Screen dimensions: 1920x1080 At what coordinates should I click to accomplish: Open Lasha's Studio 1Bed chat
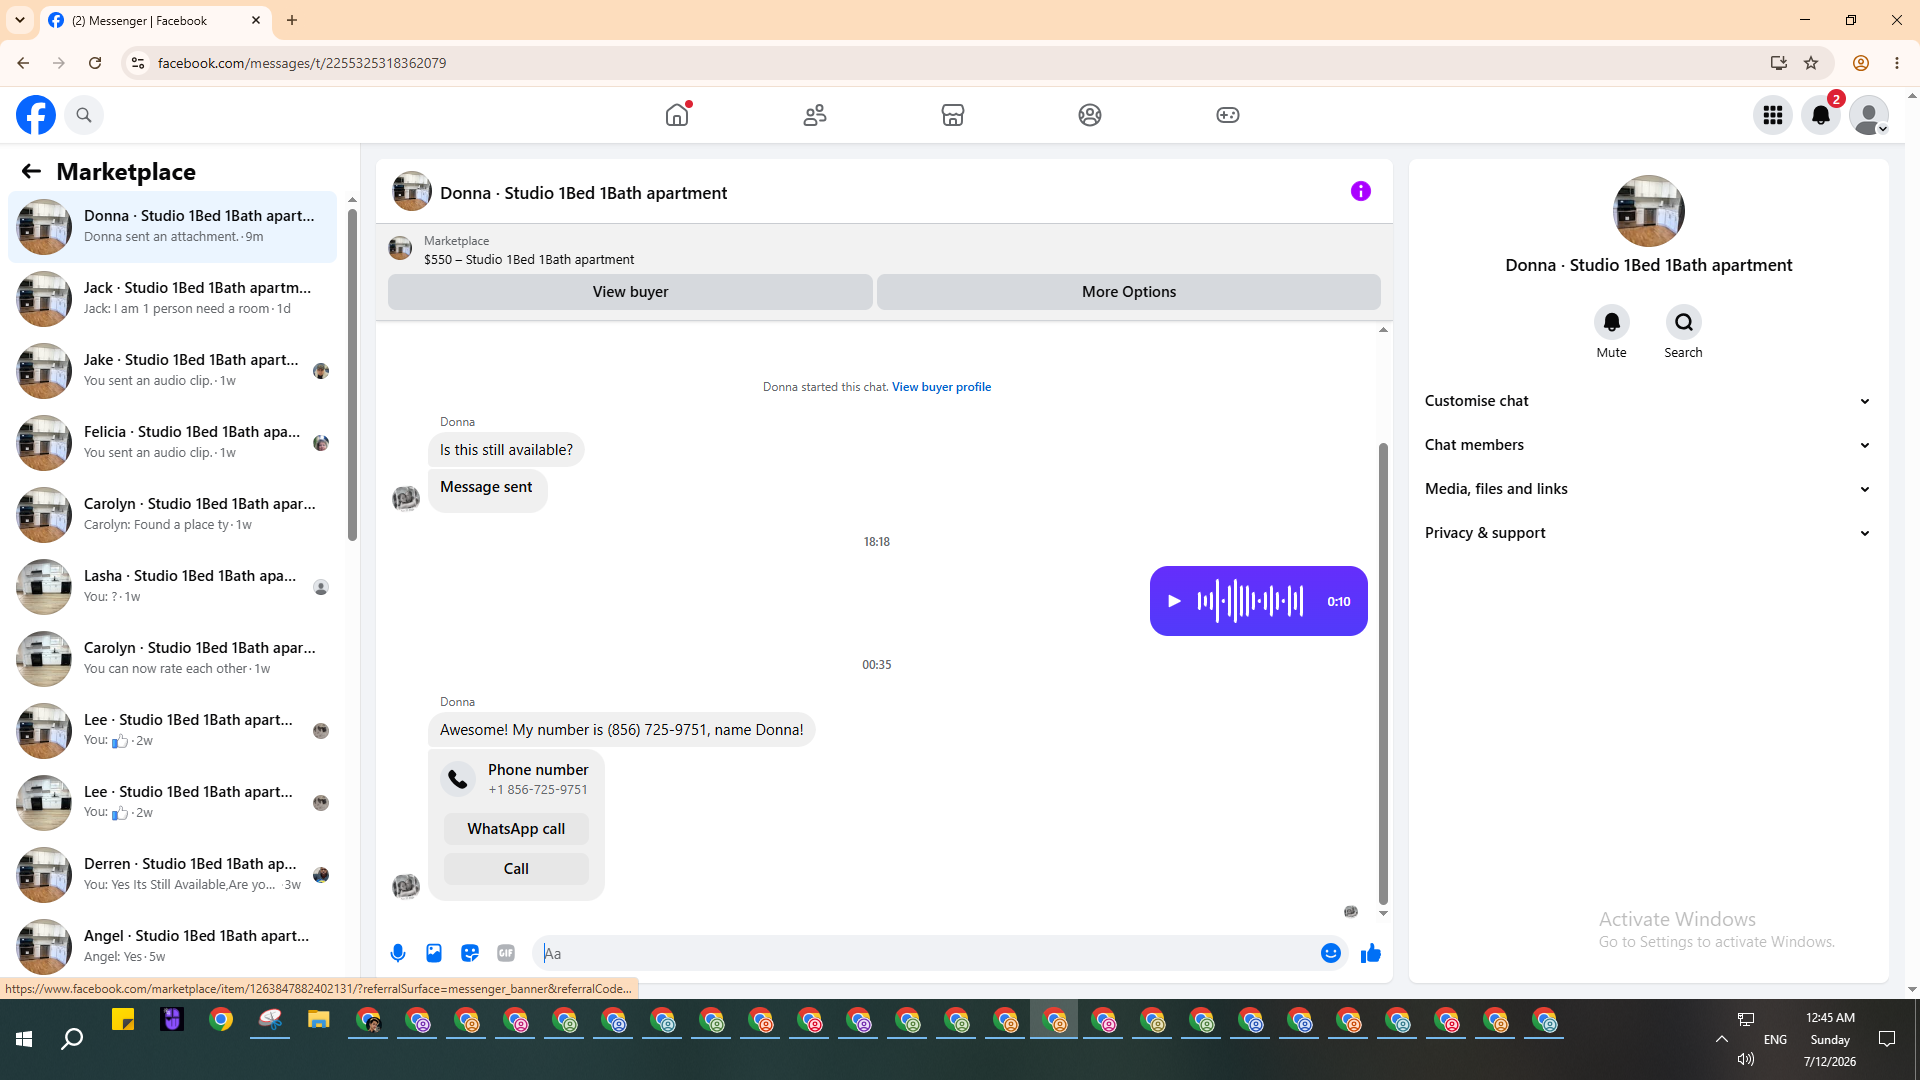[172, 586]
